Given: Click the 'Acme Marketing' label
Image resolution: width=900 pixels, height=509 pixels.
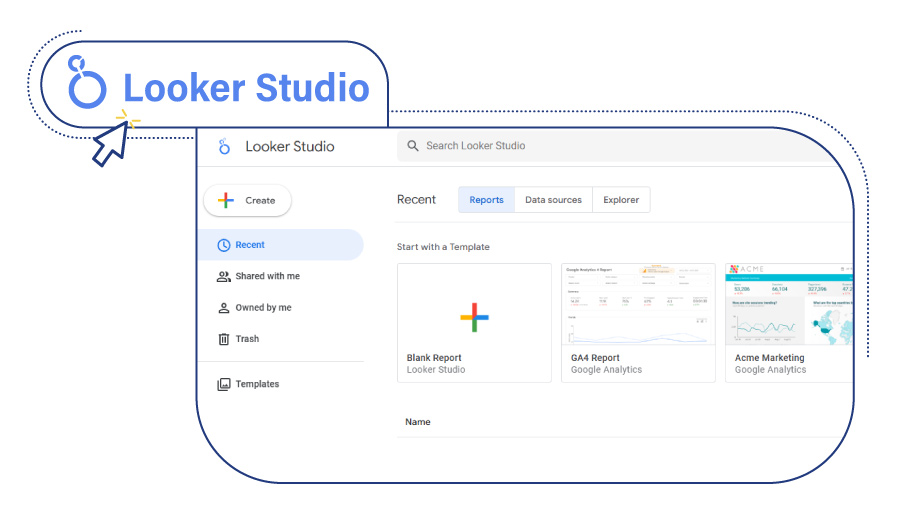Looking at the screenshot, I should (x=770, y=358).
